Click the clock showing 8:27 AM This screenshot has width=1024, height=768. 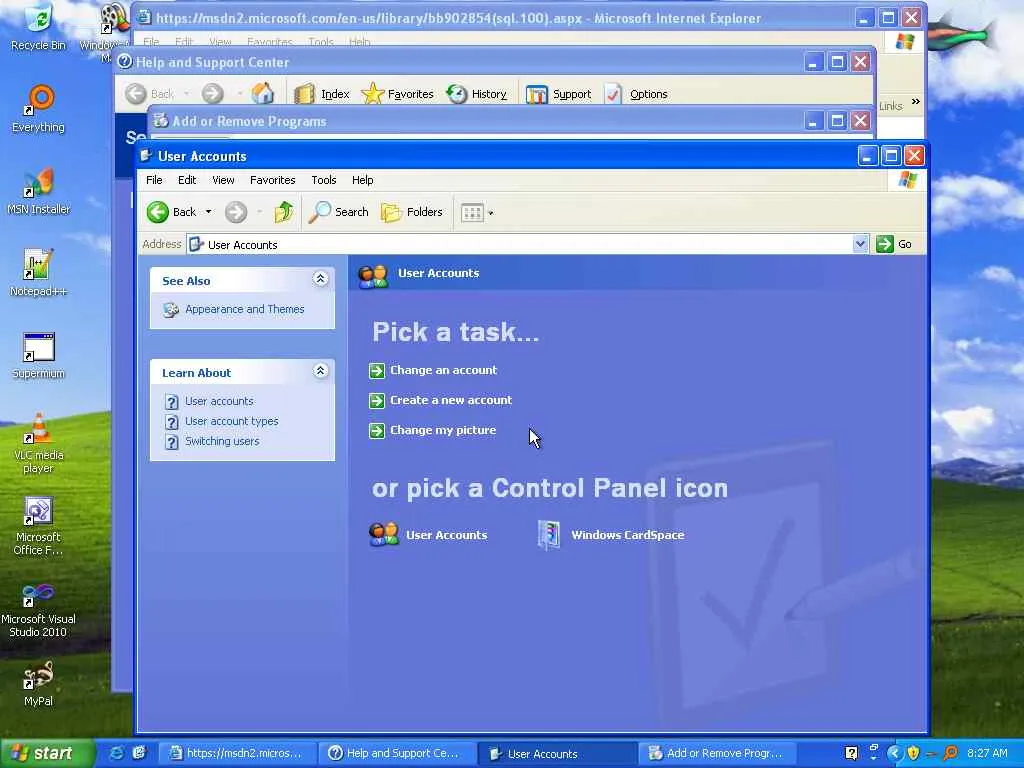(x=987, y=753)
